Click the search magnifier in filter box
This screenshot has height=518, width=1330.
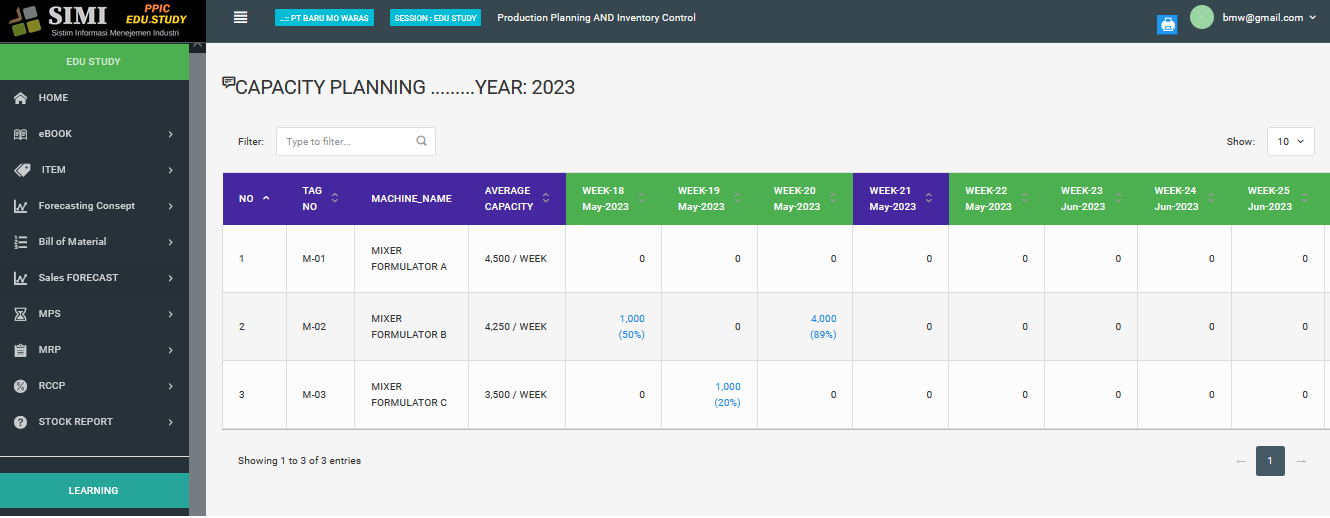pos(422,141)
